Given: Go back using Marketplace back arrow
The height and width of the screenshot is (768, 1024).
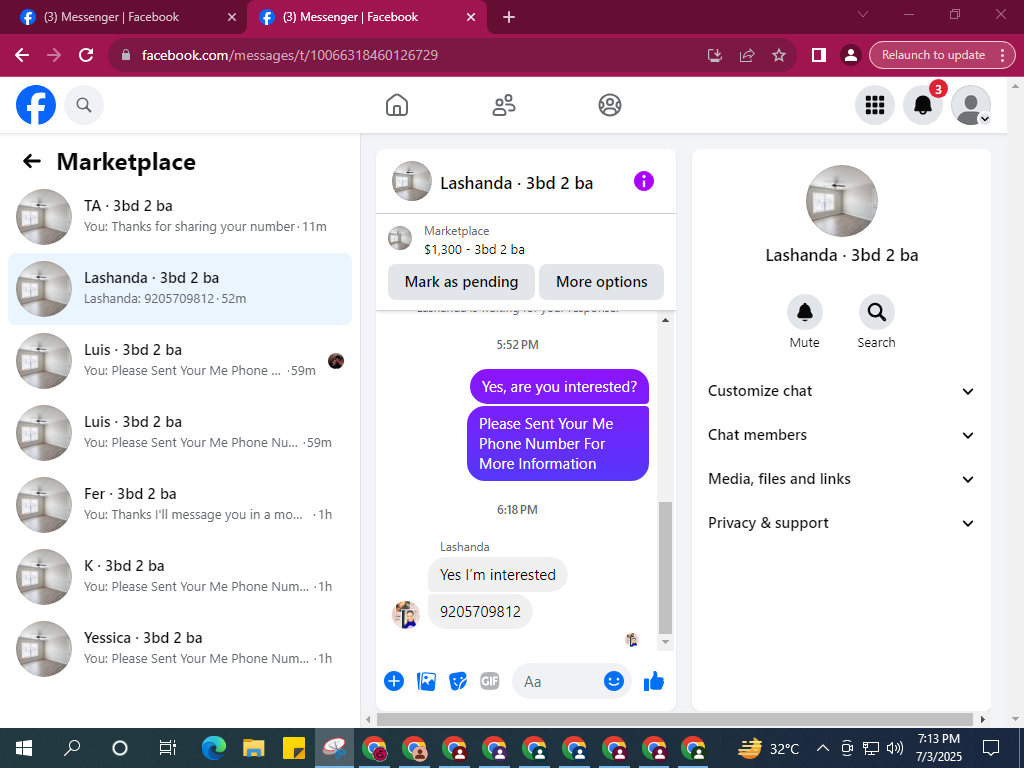Looking at the screenshot, I should [x=32, y=161].
